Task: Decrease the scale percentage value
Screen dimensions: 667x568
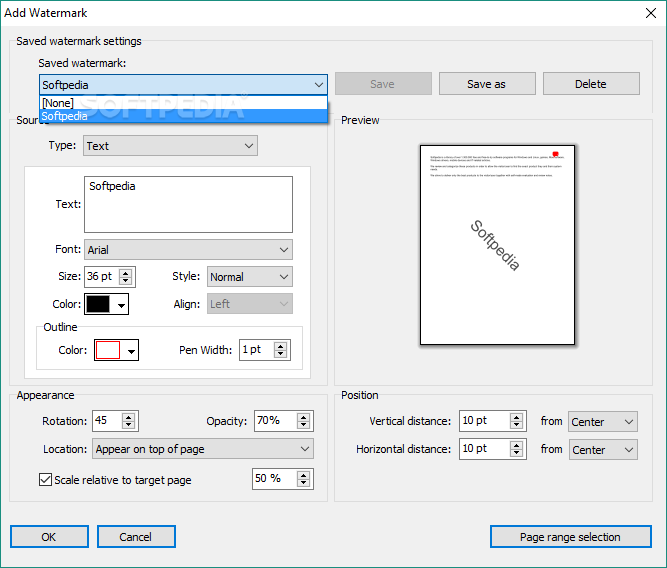Action: (x=303, y=483)
